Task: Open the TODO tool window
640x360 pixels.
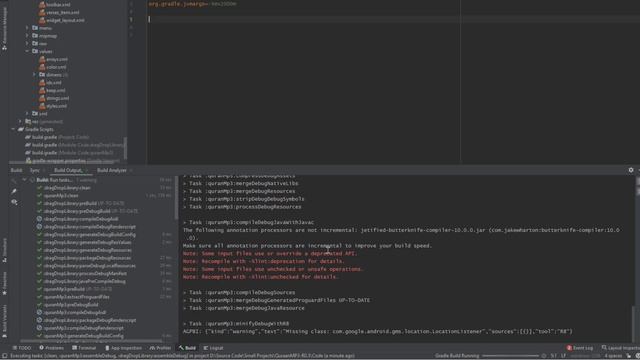Action: 22,348
